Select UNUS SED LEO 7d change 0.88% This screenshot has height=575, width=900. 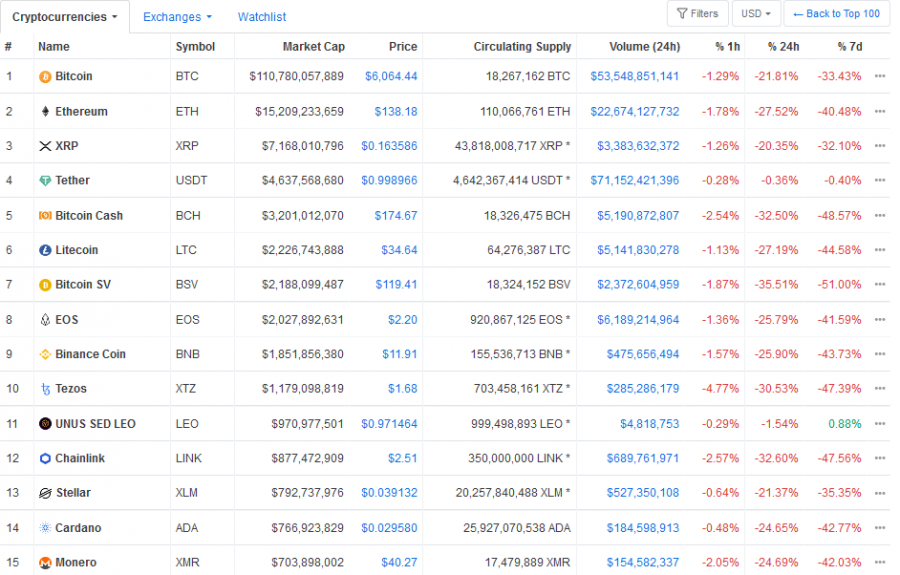[x=844, y=424]
